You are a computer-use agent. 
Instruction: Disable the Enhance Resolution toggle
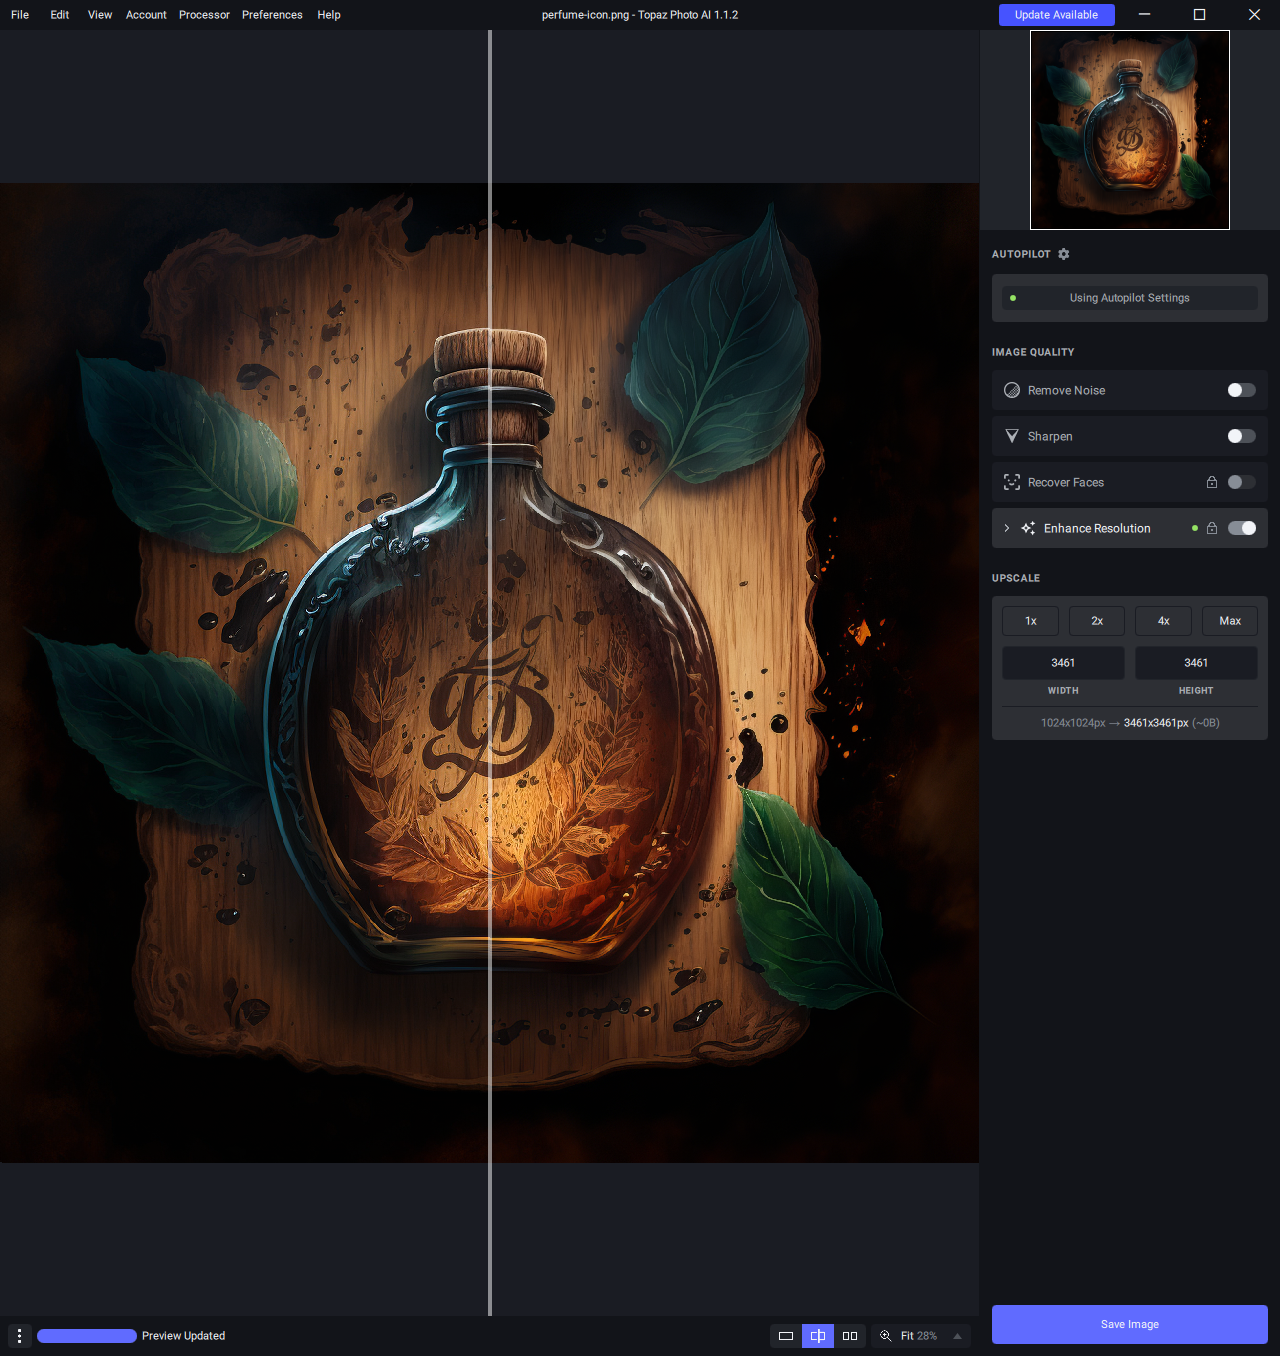[1241, 528]
